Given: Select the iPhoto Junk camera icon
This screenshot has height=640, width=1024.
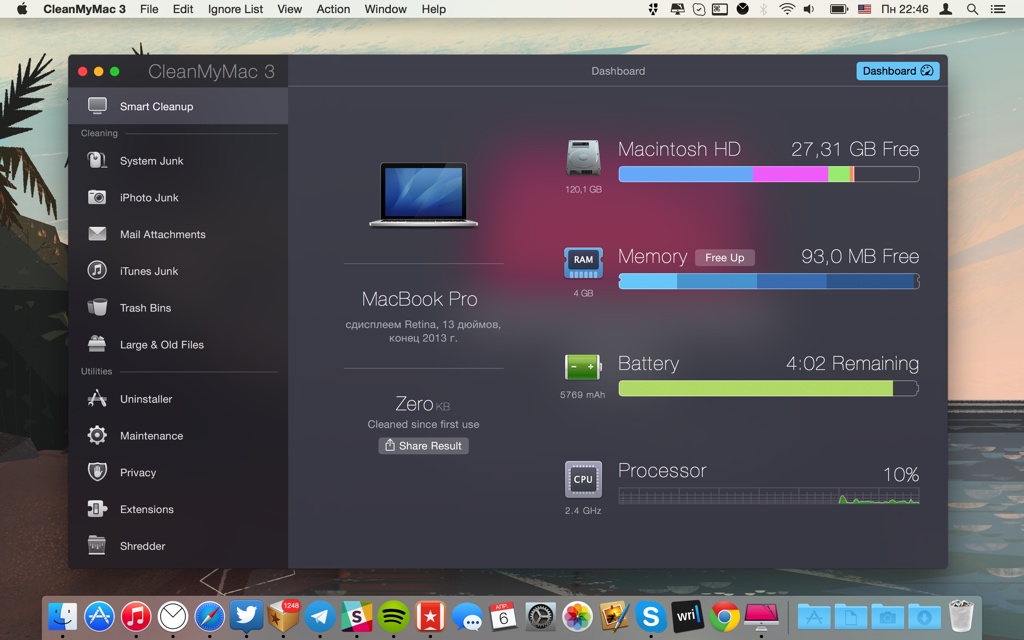Looking at the screenshot, I should 97,197.
